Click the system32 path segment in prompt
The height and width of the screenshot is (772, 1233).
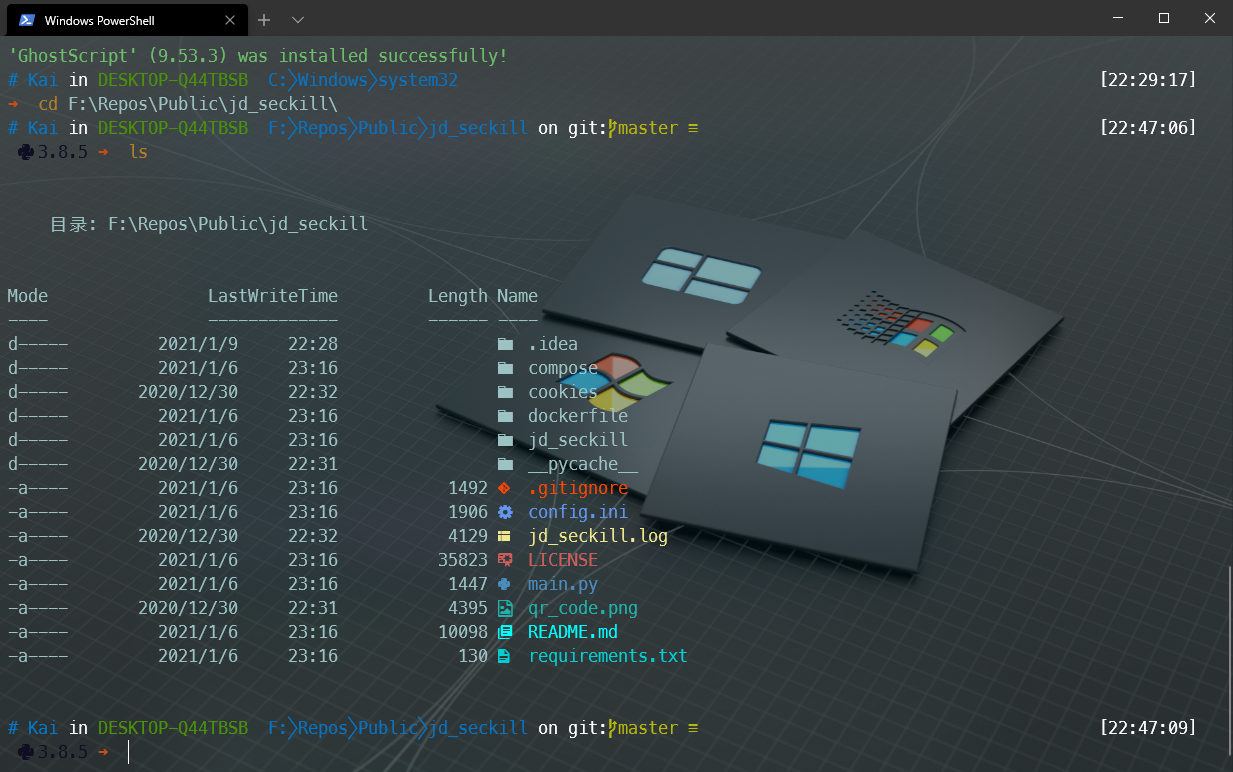(418, 80)
